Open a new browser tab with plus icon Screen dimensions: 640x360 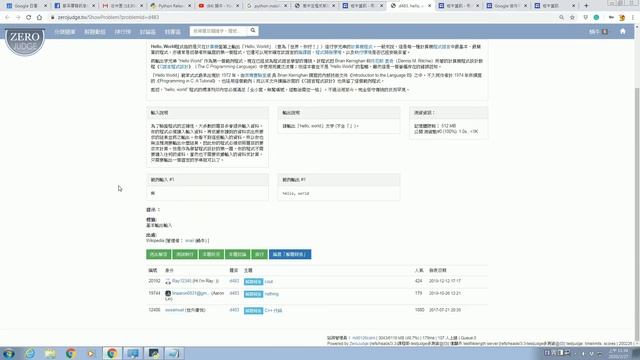coord(586,6)
